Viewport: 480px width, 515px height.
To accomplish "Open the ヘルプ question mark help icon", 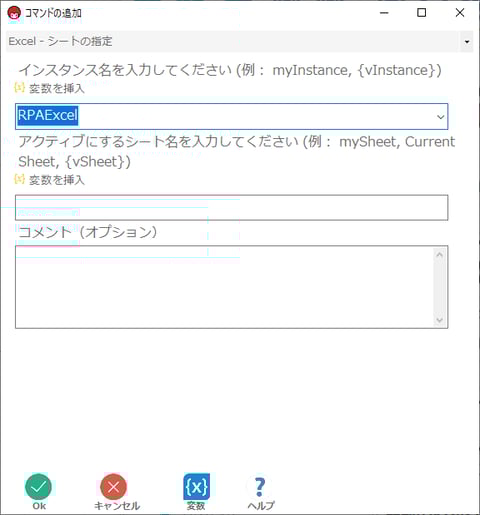I will [x=260, y=487].
